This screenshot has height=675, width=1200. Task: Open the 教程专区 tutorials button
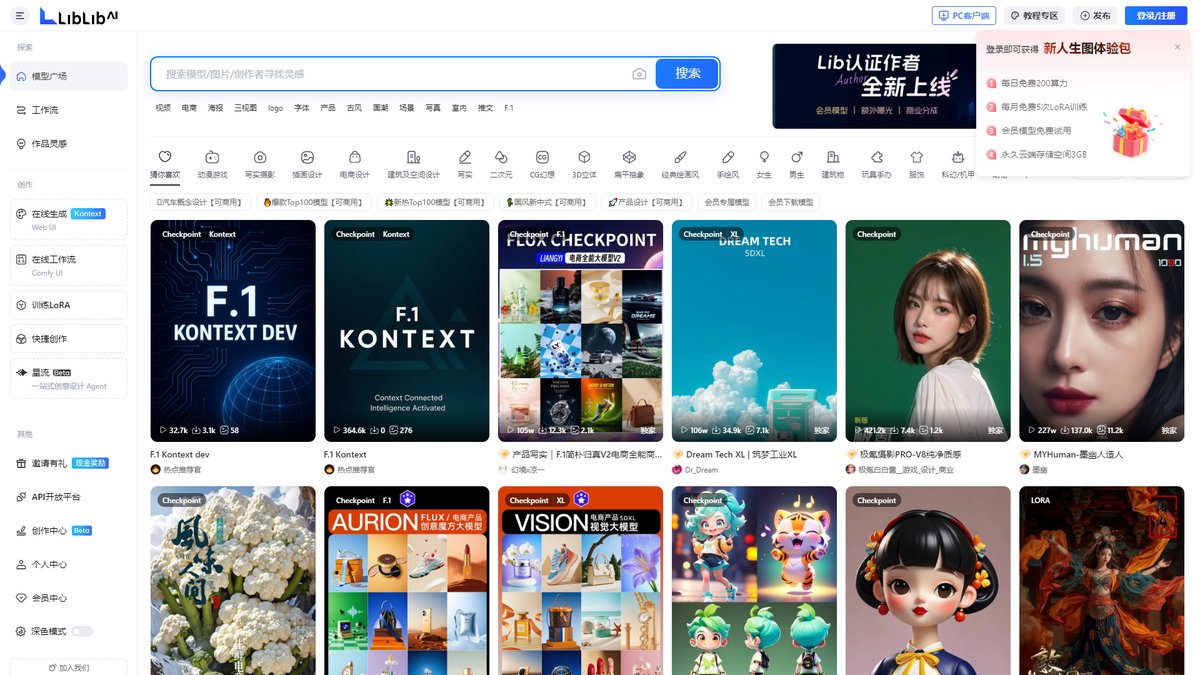coord(1034,16)
